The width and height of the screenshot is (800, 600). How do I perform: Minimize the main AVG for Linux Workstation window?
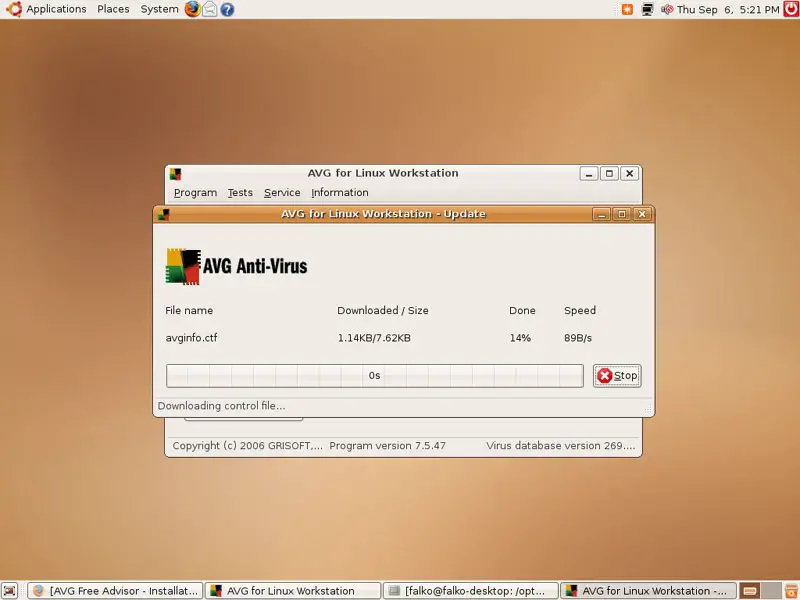(x=589, y=174)
